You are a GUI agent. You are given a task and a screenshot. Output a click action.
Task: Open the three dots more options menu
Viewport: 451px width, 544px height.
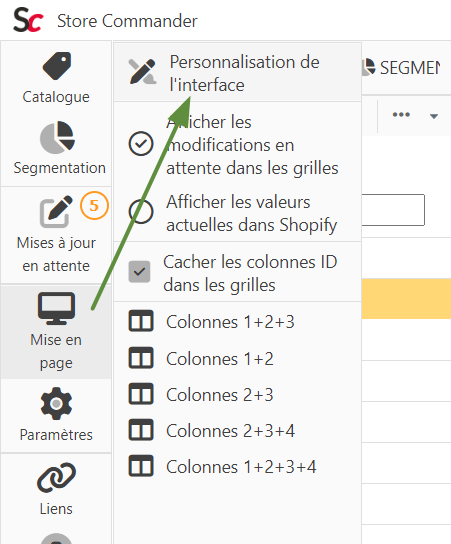click(401, 114)
